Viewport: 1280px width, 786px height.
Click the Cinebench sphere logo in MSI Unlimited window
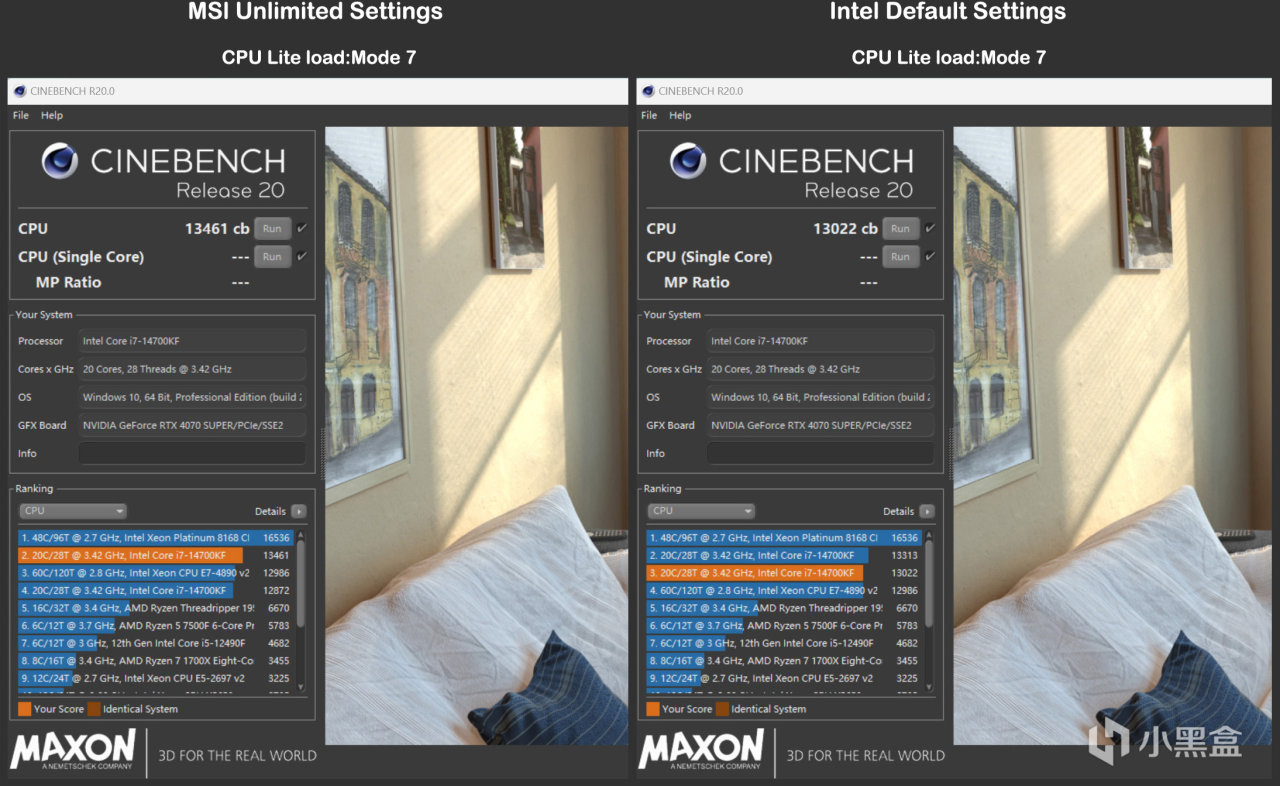tap(60, 161)
